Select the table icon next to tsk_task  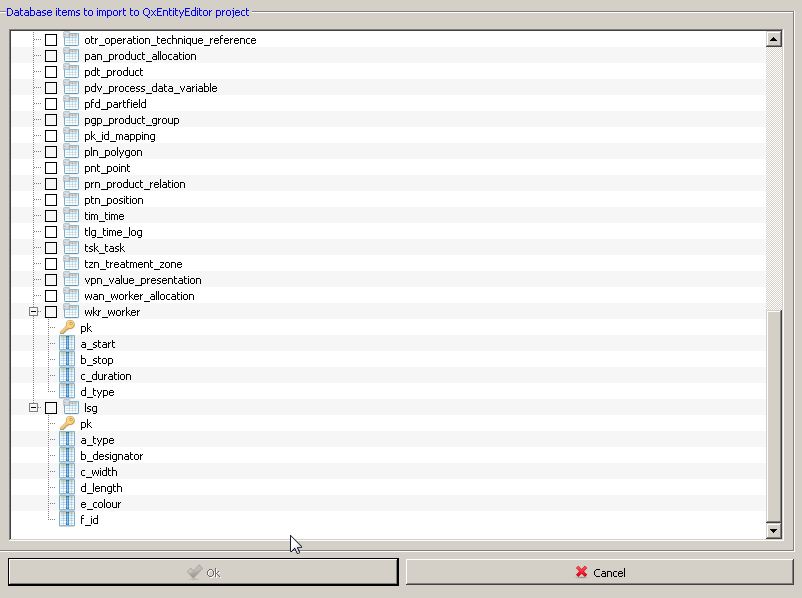(x=69, y=248)
